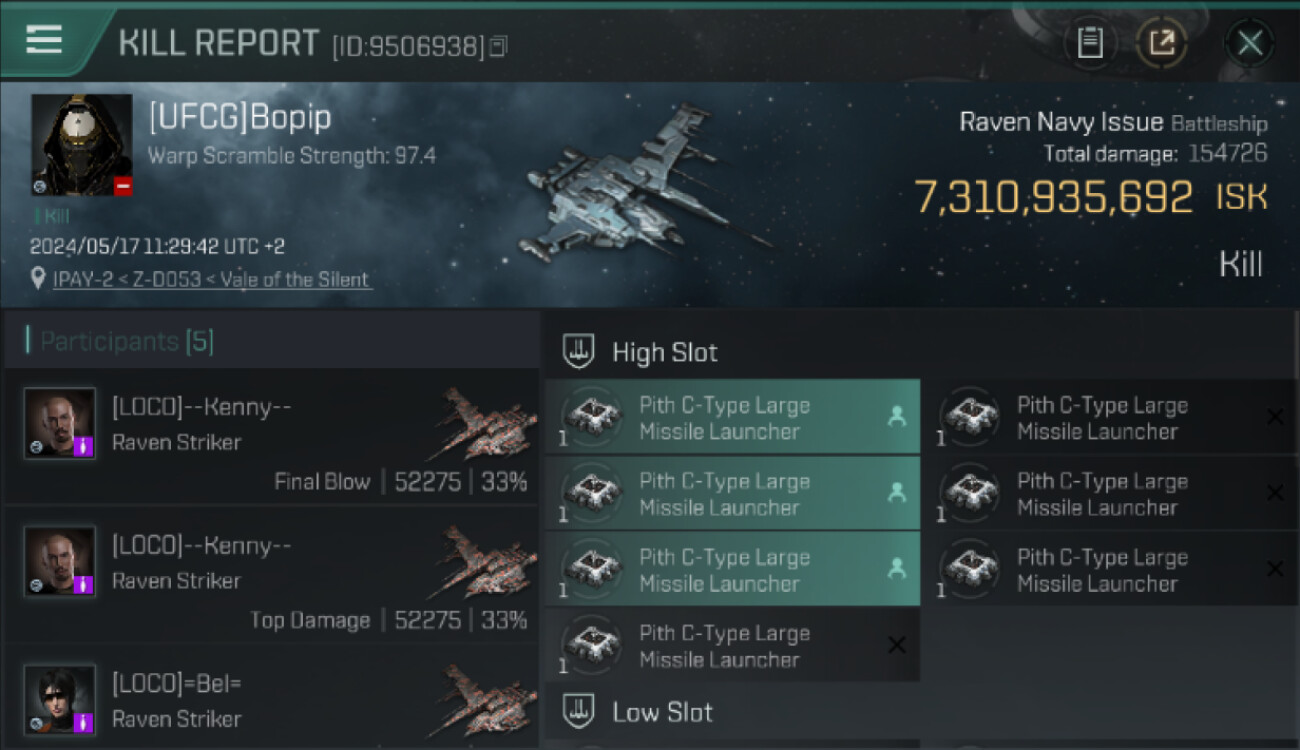
Task: Share the kill report externally
Action: click(x=1162, y=43)
